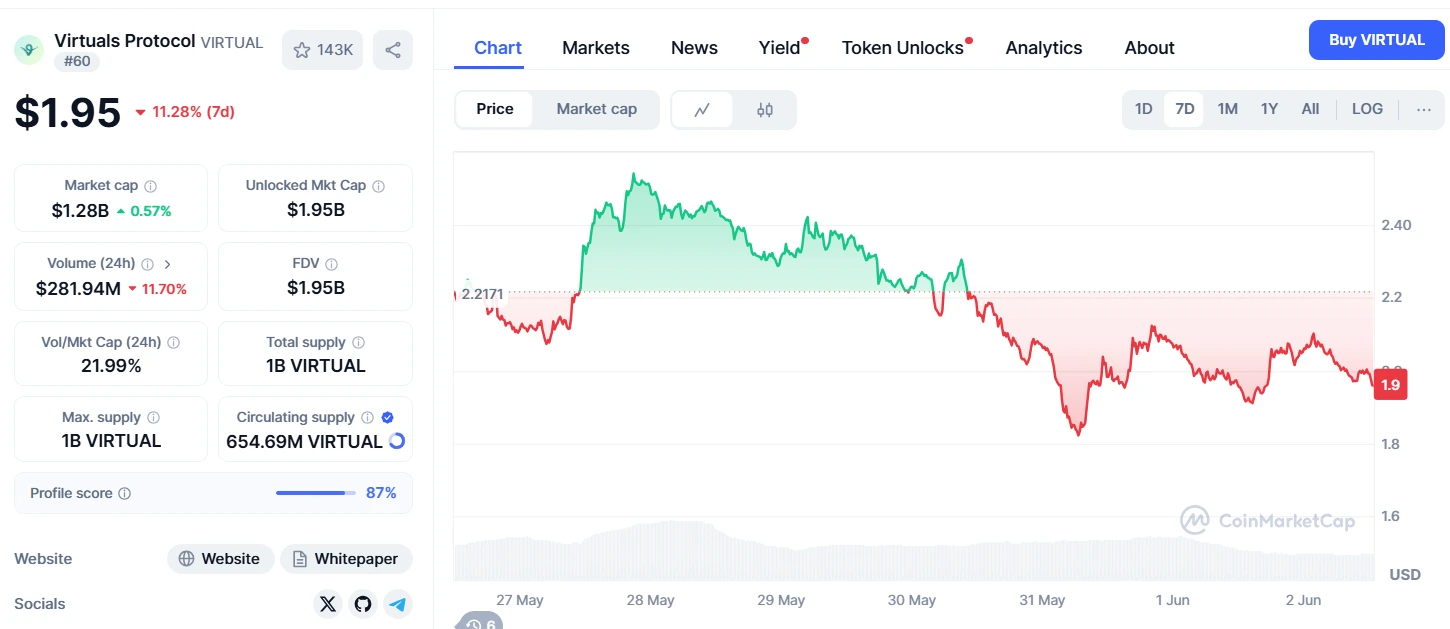Switch to candlestick chart view
The image size is (1450, 629).
coord(765,110)
